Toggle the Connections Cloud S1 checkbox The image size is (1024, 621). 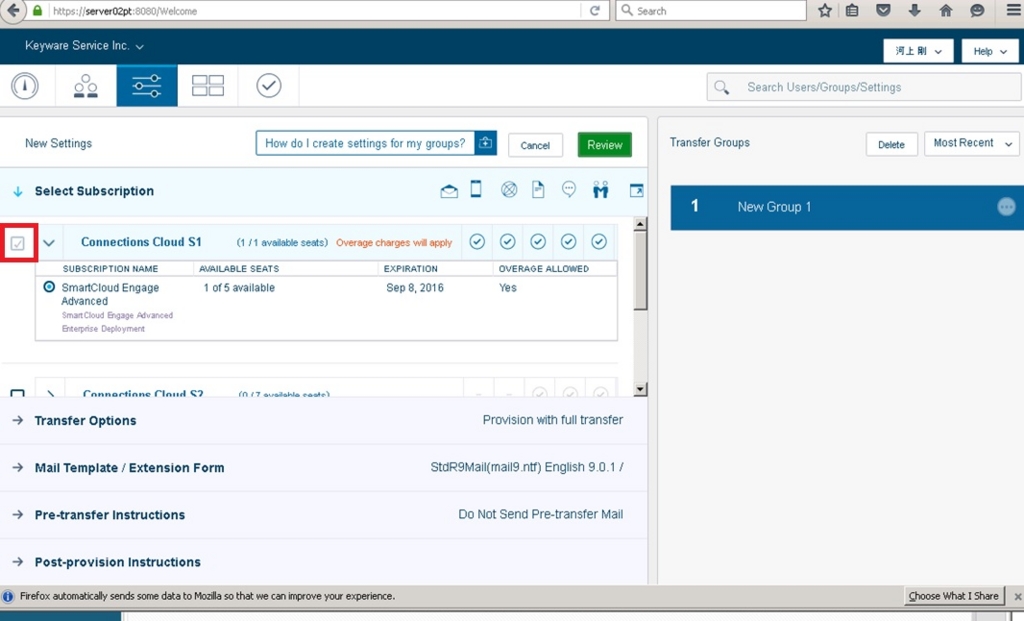click(18, 244)
